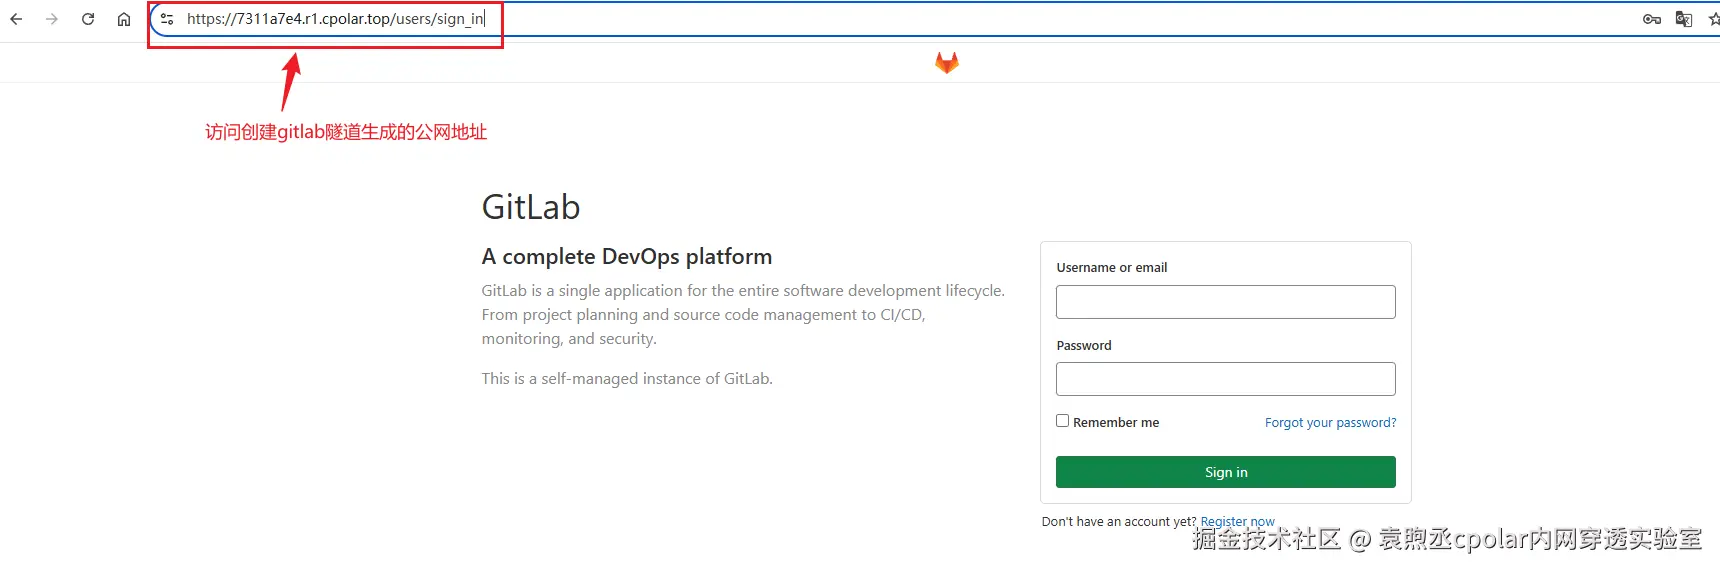Click the GitLab page heading

click(531, 207)
